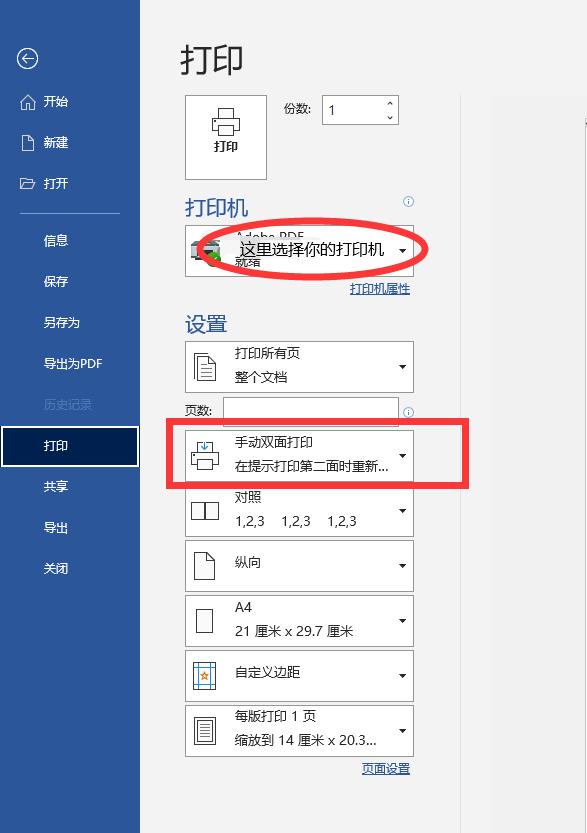Open the 手动双面打印 duplex dropdown
This screenshot has width=587, height=833.
[299, 455]
